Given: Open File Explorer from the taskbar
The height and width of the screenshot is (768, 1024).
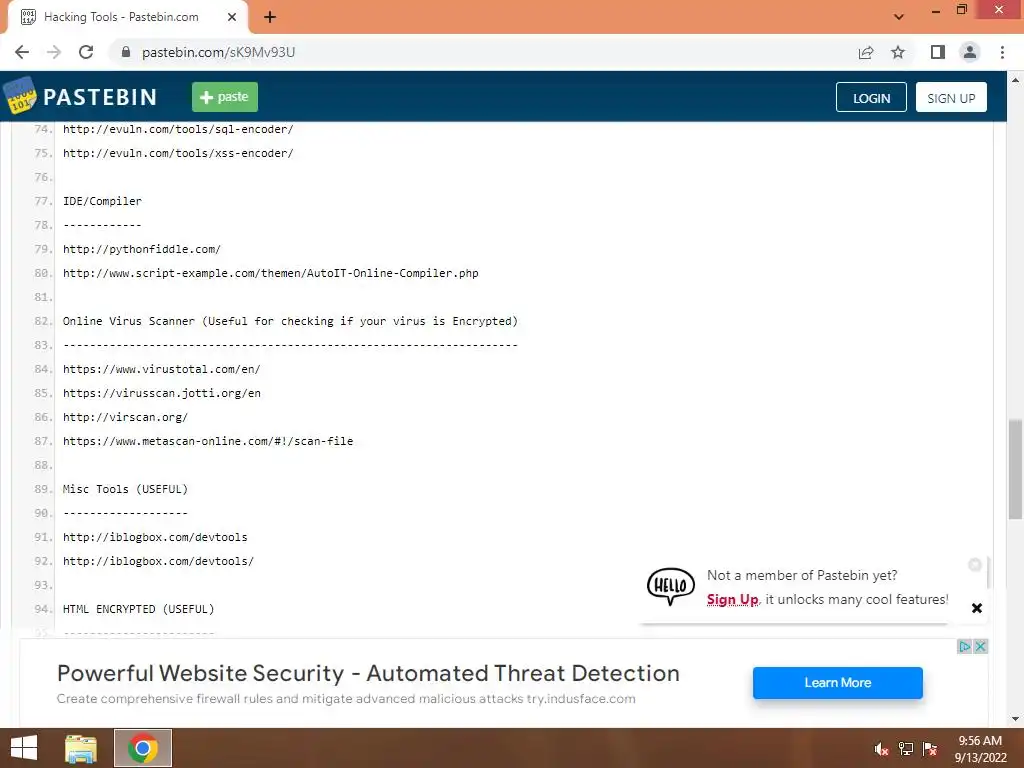Looking at the screenshot, I should pyautogui.click(x=81, y=748).
